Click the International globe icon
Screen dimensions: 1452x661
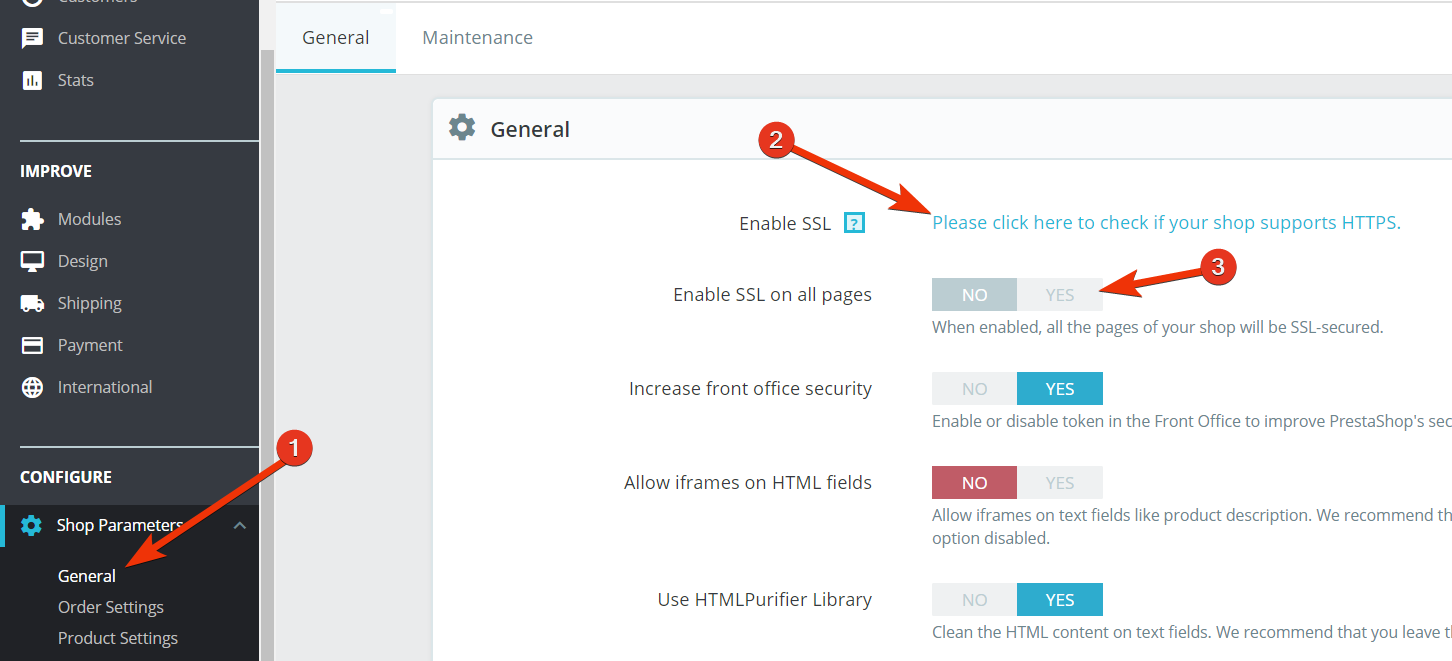(32, 387)
